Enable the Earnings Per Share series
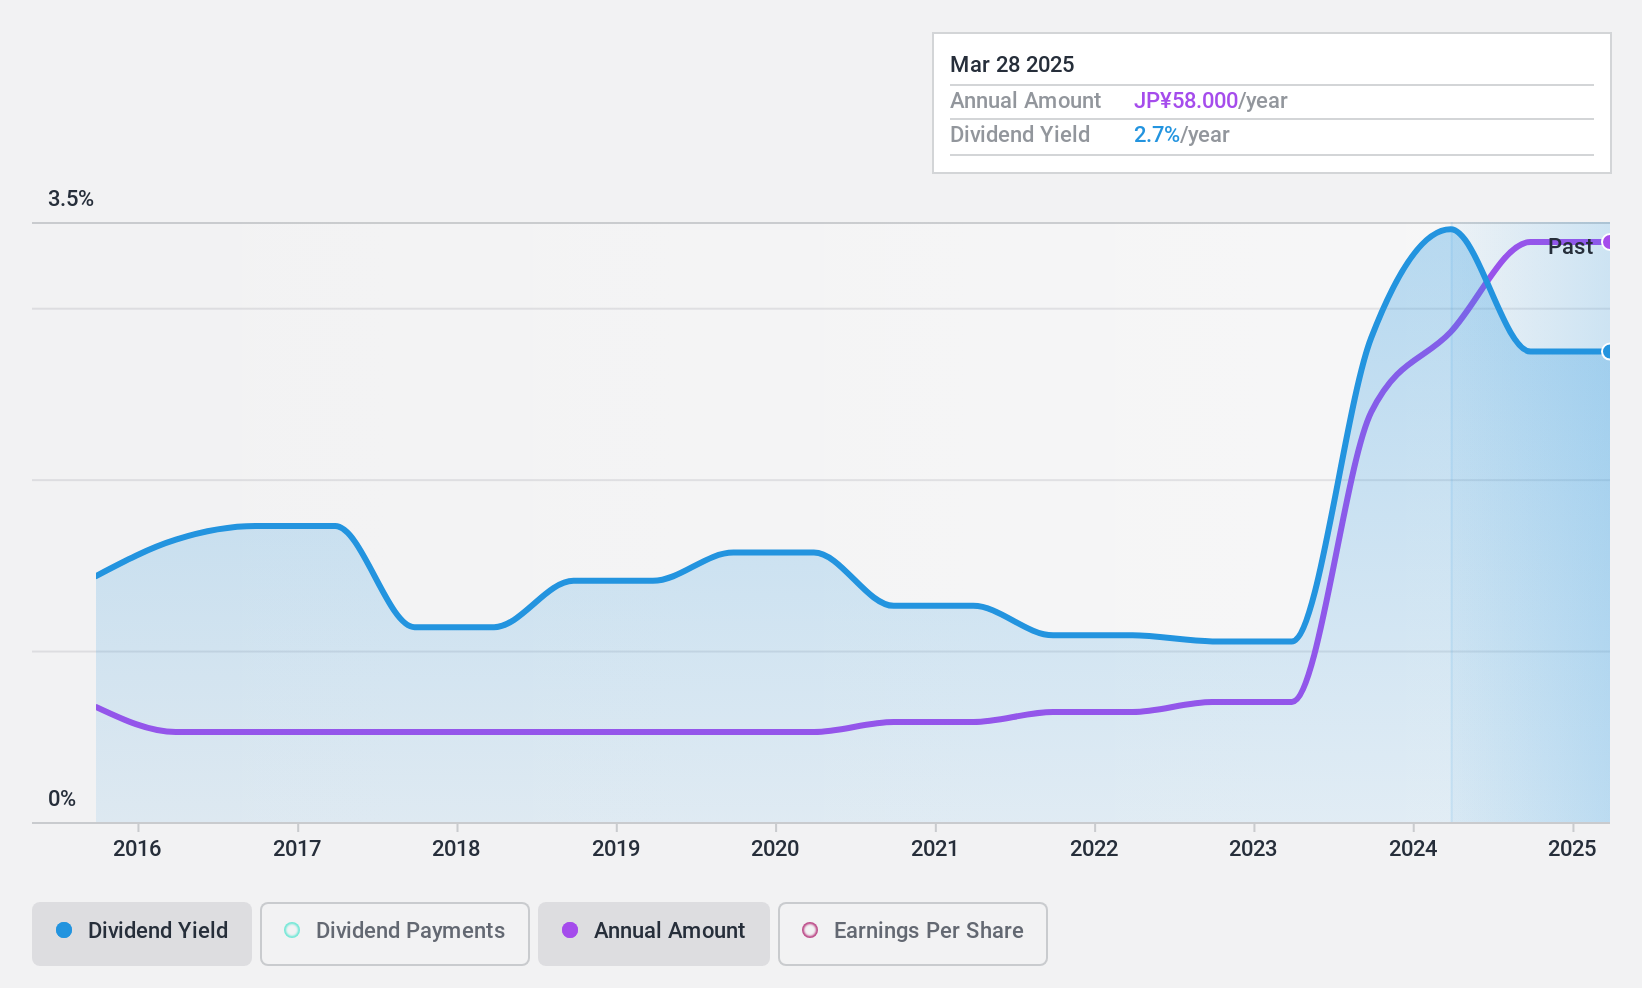1642x988 pixels. (x=912, y=934)
